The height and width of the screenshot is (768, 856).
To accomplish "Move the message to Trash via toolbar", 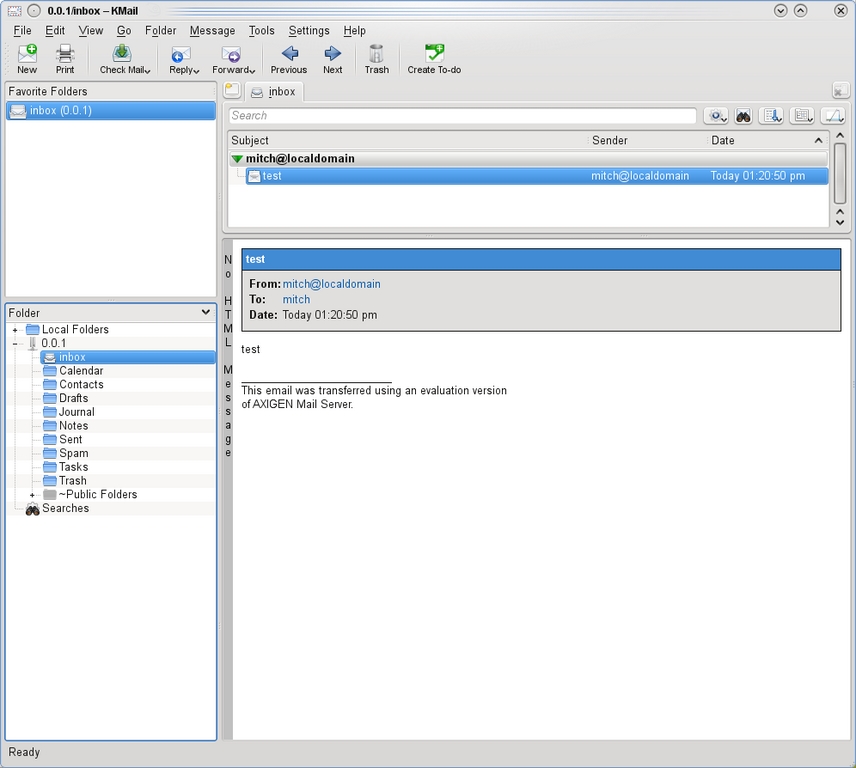I will [x=376, y=59].
